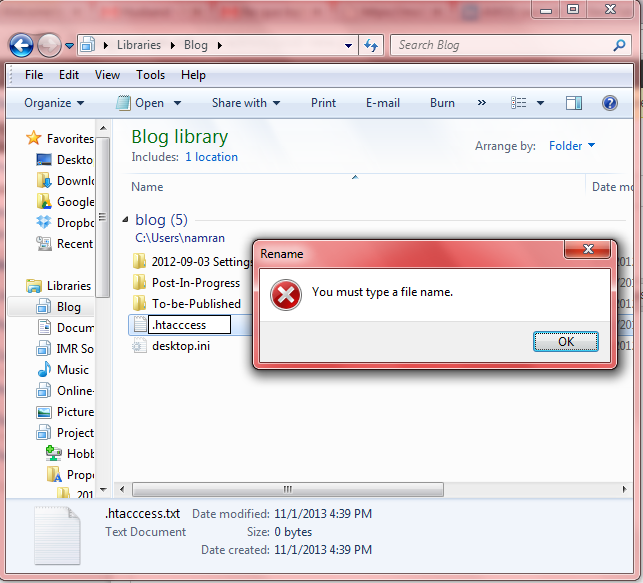
Task: Select the desktop.ini file icon
Action: pos(139,346)
